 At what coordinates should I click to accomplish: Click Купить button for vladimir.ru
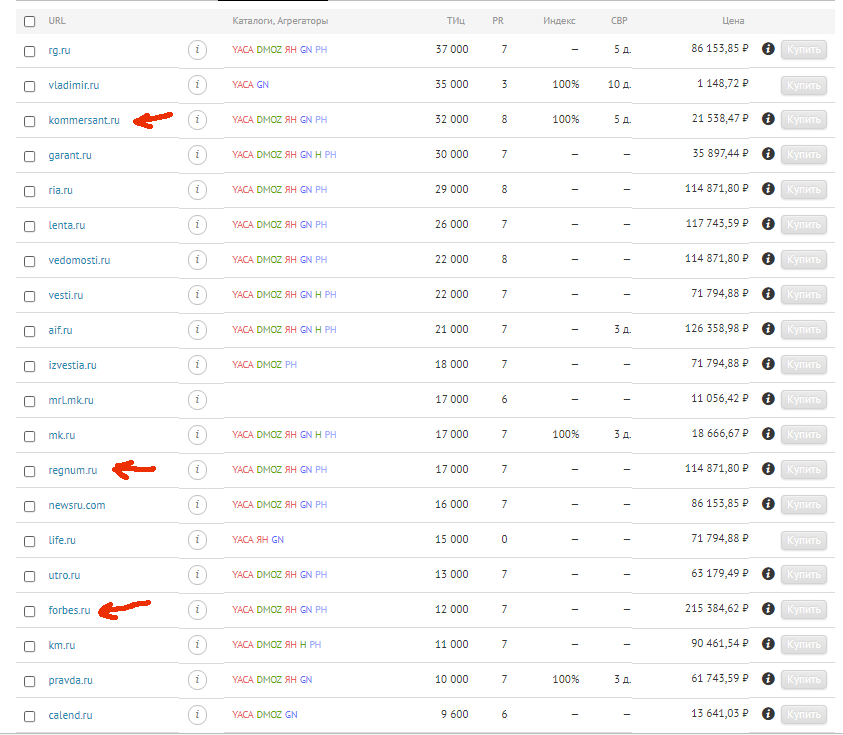pyautogui.click(x=804, y=85)
